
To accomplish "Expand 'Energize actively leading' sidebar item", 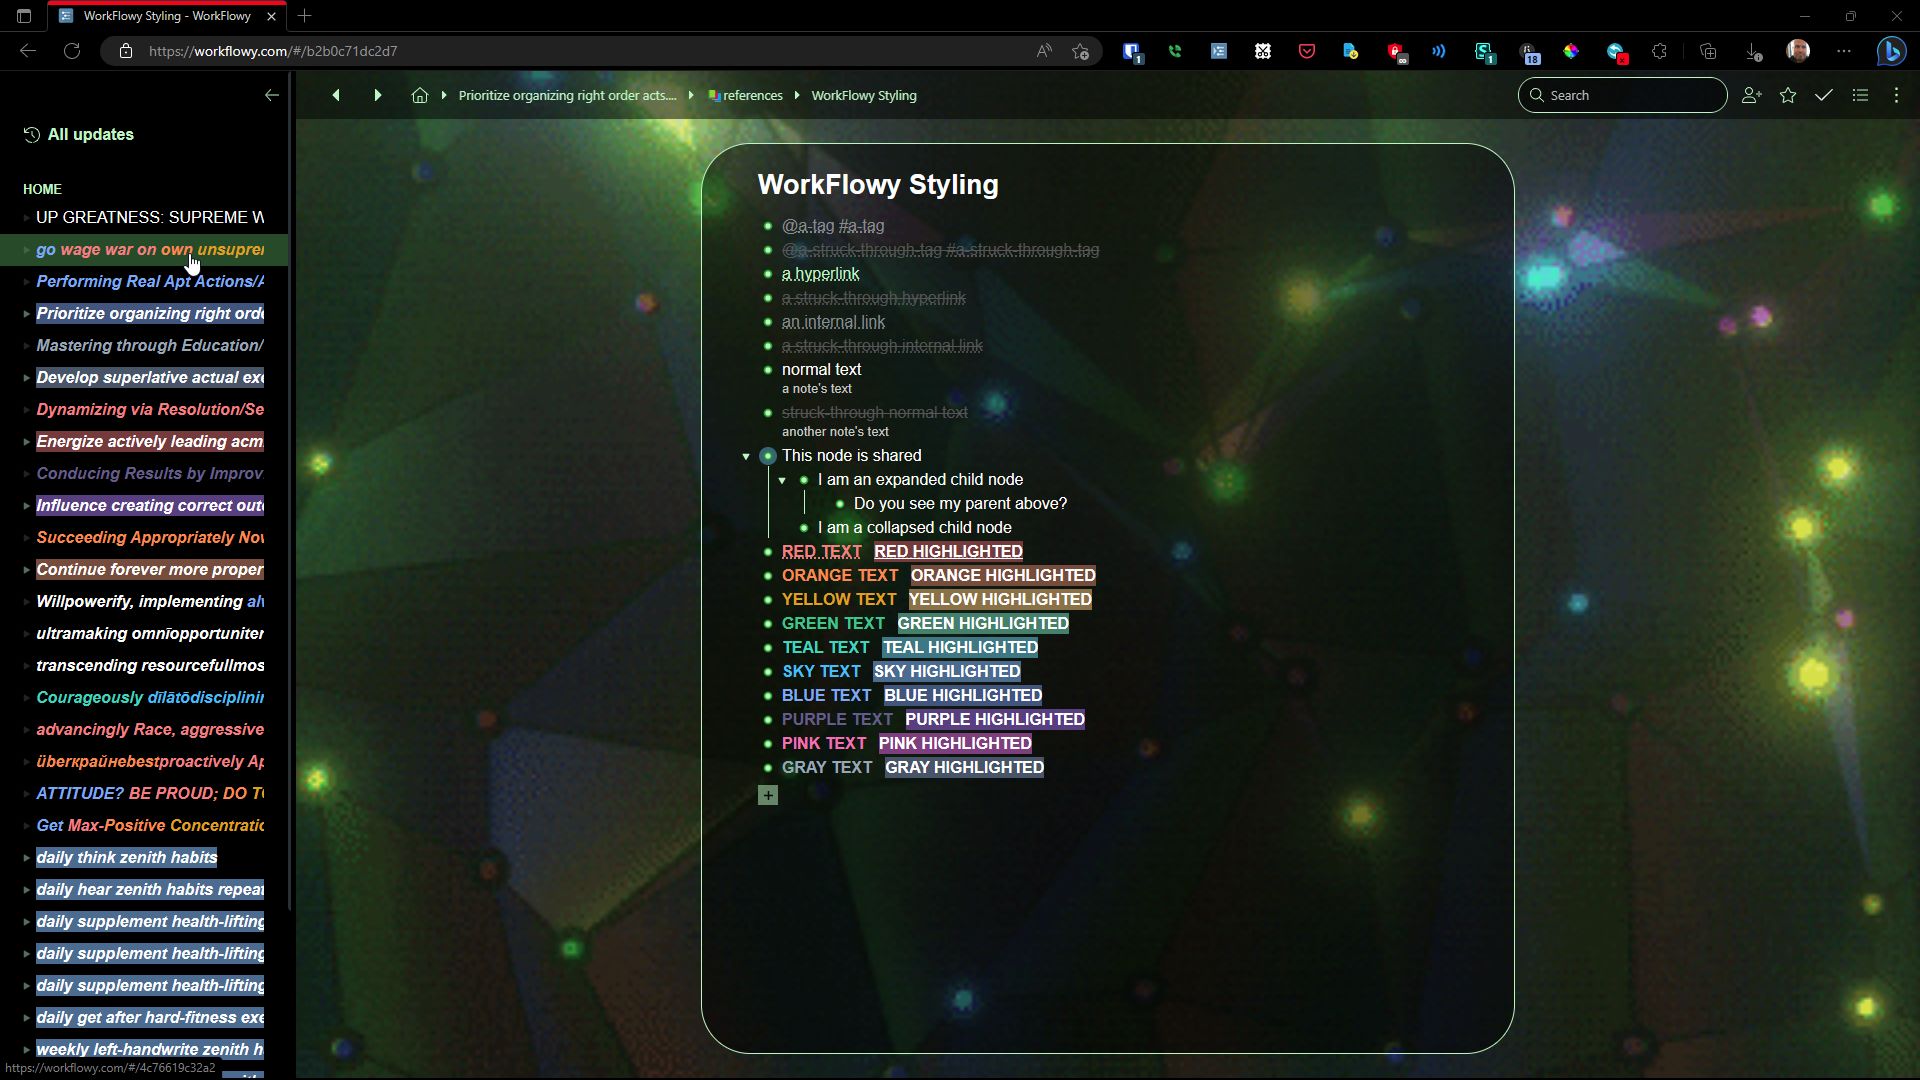I will pyautogui.click(x=26, y=442).
